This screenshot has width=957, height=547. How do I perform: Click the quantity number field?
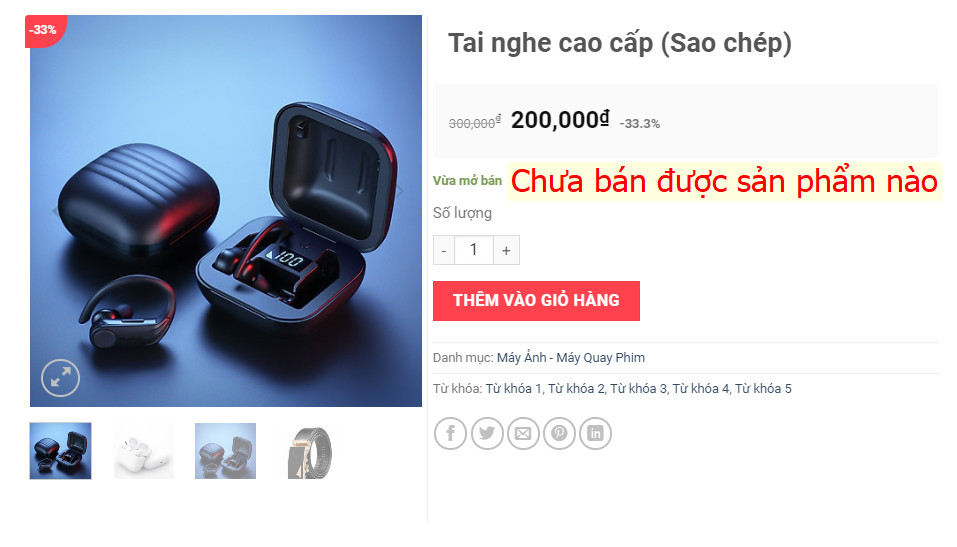[x=474, y=250]
